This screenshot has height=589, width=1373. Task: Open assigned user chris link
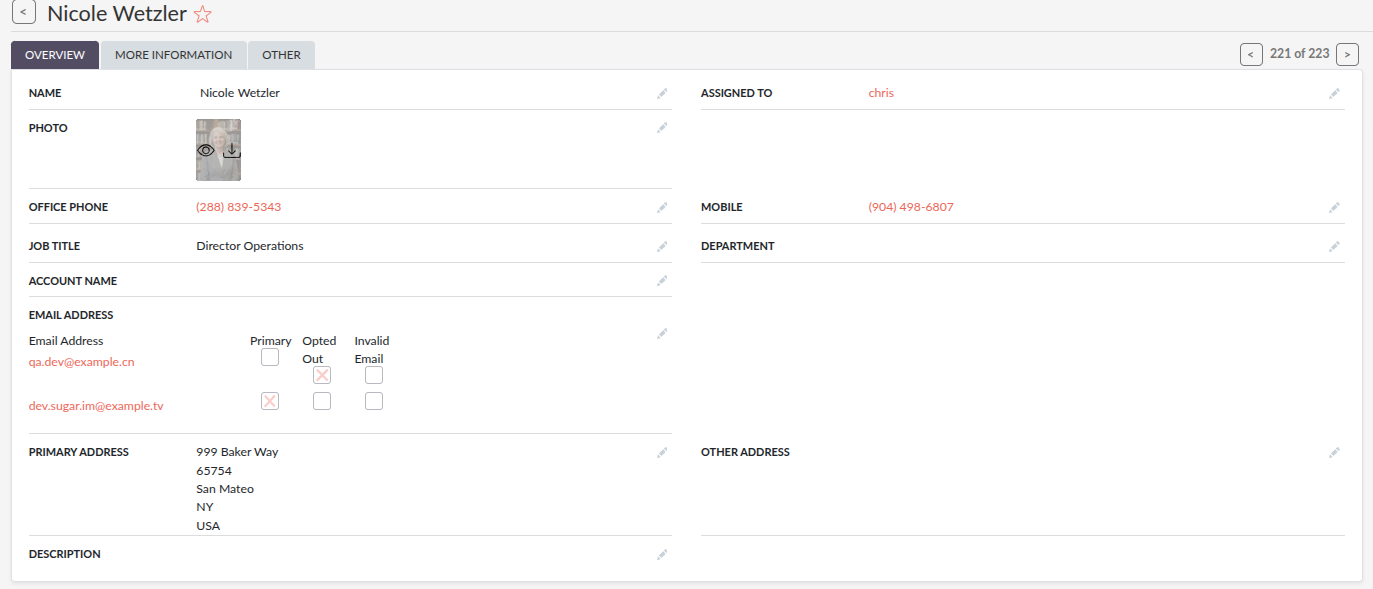tap(881, 93)
